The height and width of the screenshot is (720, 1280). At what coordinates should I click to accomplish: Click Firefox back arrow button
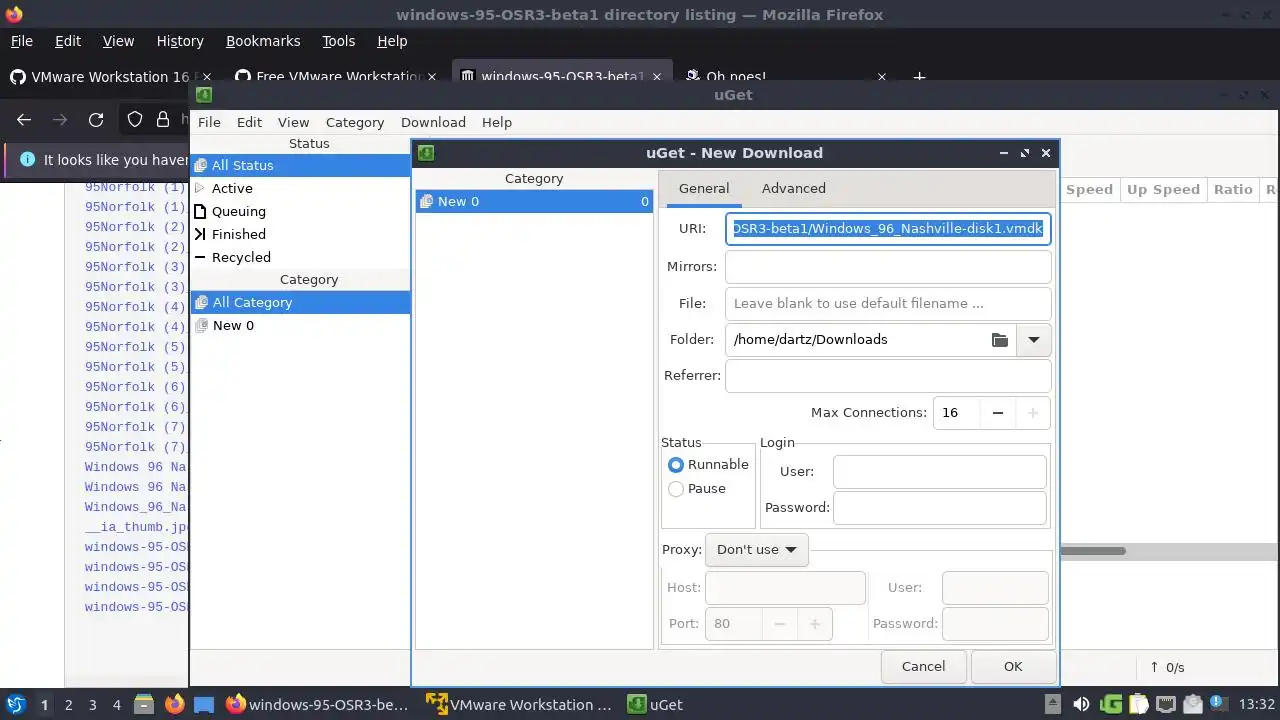[24, 119]
